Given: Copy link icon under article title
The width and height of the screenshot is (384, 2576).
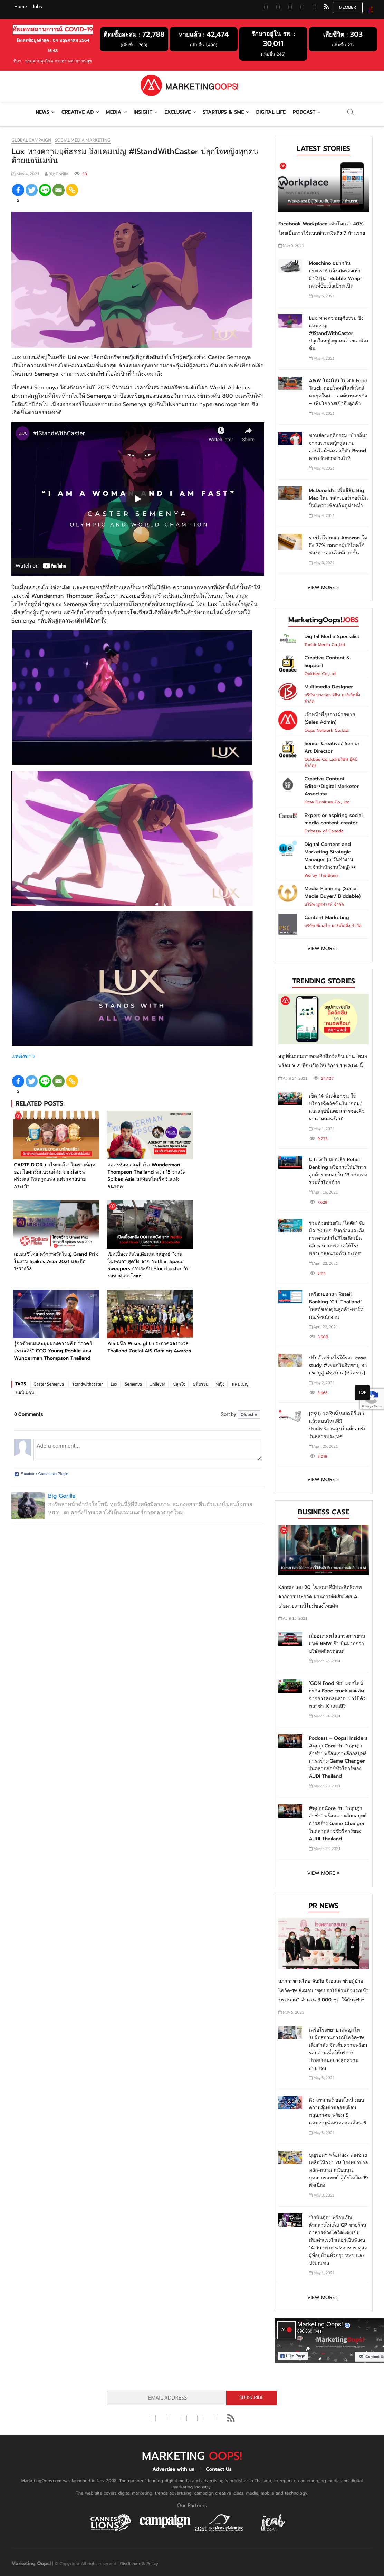Looking at the screenshot, I should [x=71, y=190].
